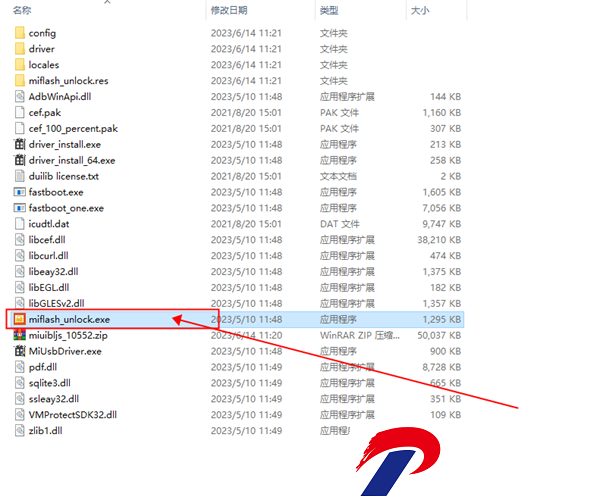Select the config folder name
Viewport: 600px width, 503px height.
pyautogui.click(x=42, y=33)
